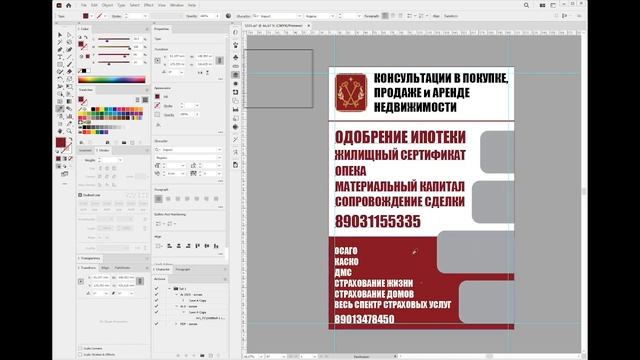Viewport: 640px width, 360px height.
Task: Click Fill color swatch in Appearance section
Action: coord(157,97)
